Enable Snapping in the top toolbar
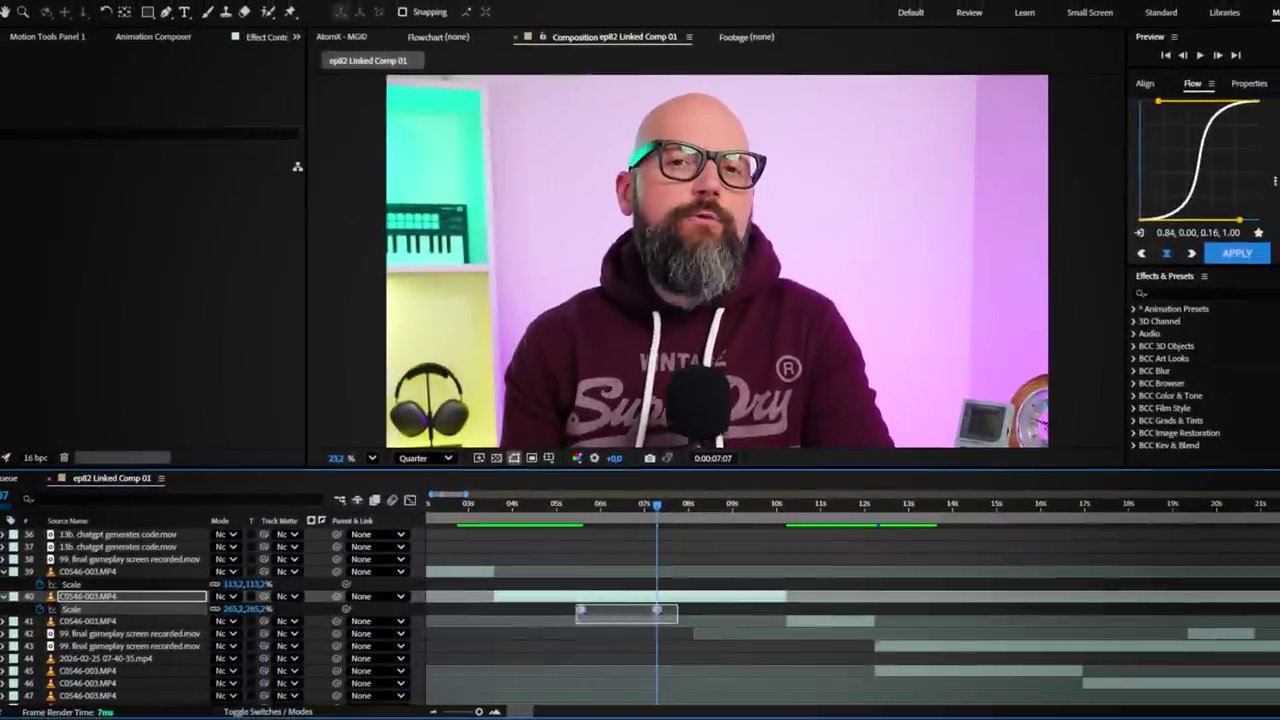Viewport: 1280px width, 720px height. pyautogui.click(x=403, y=12)
